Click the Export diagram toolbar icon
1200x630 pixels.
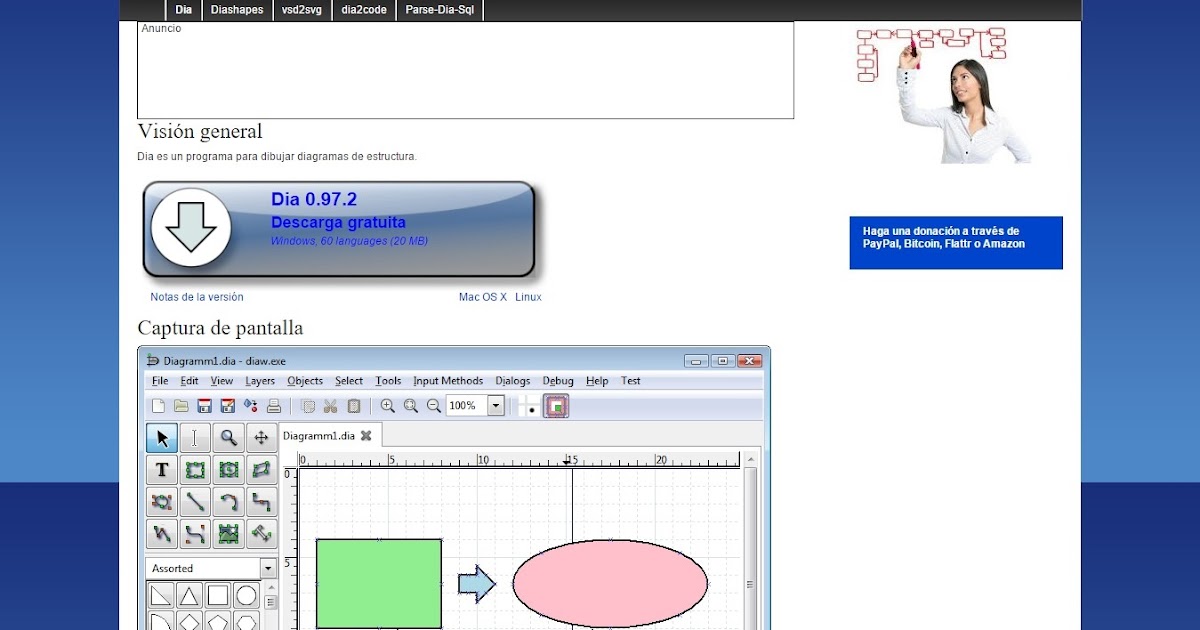(250, 406)
